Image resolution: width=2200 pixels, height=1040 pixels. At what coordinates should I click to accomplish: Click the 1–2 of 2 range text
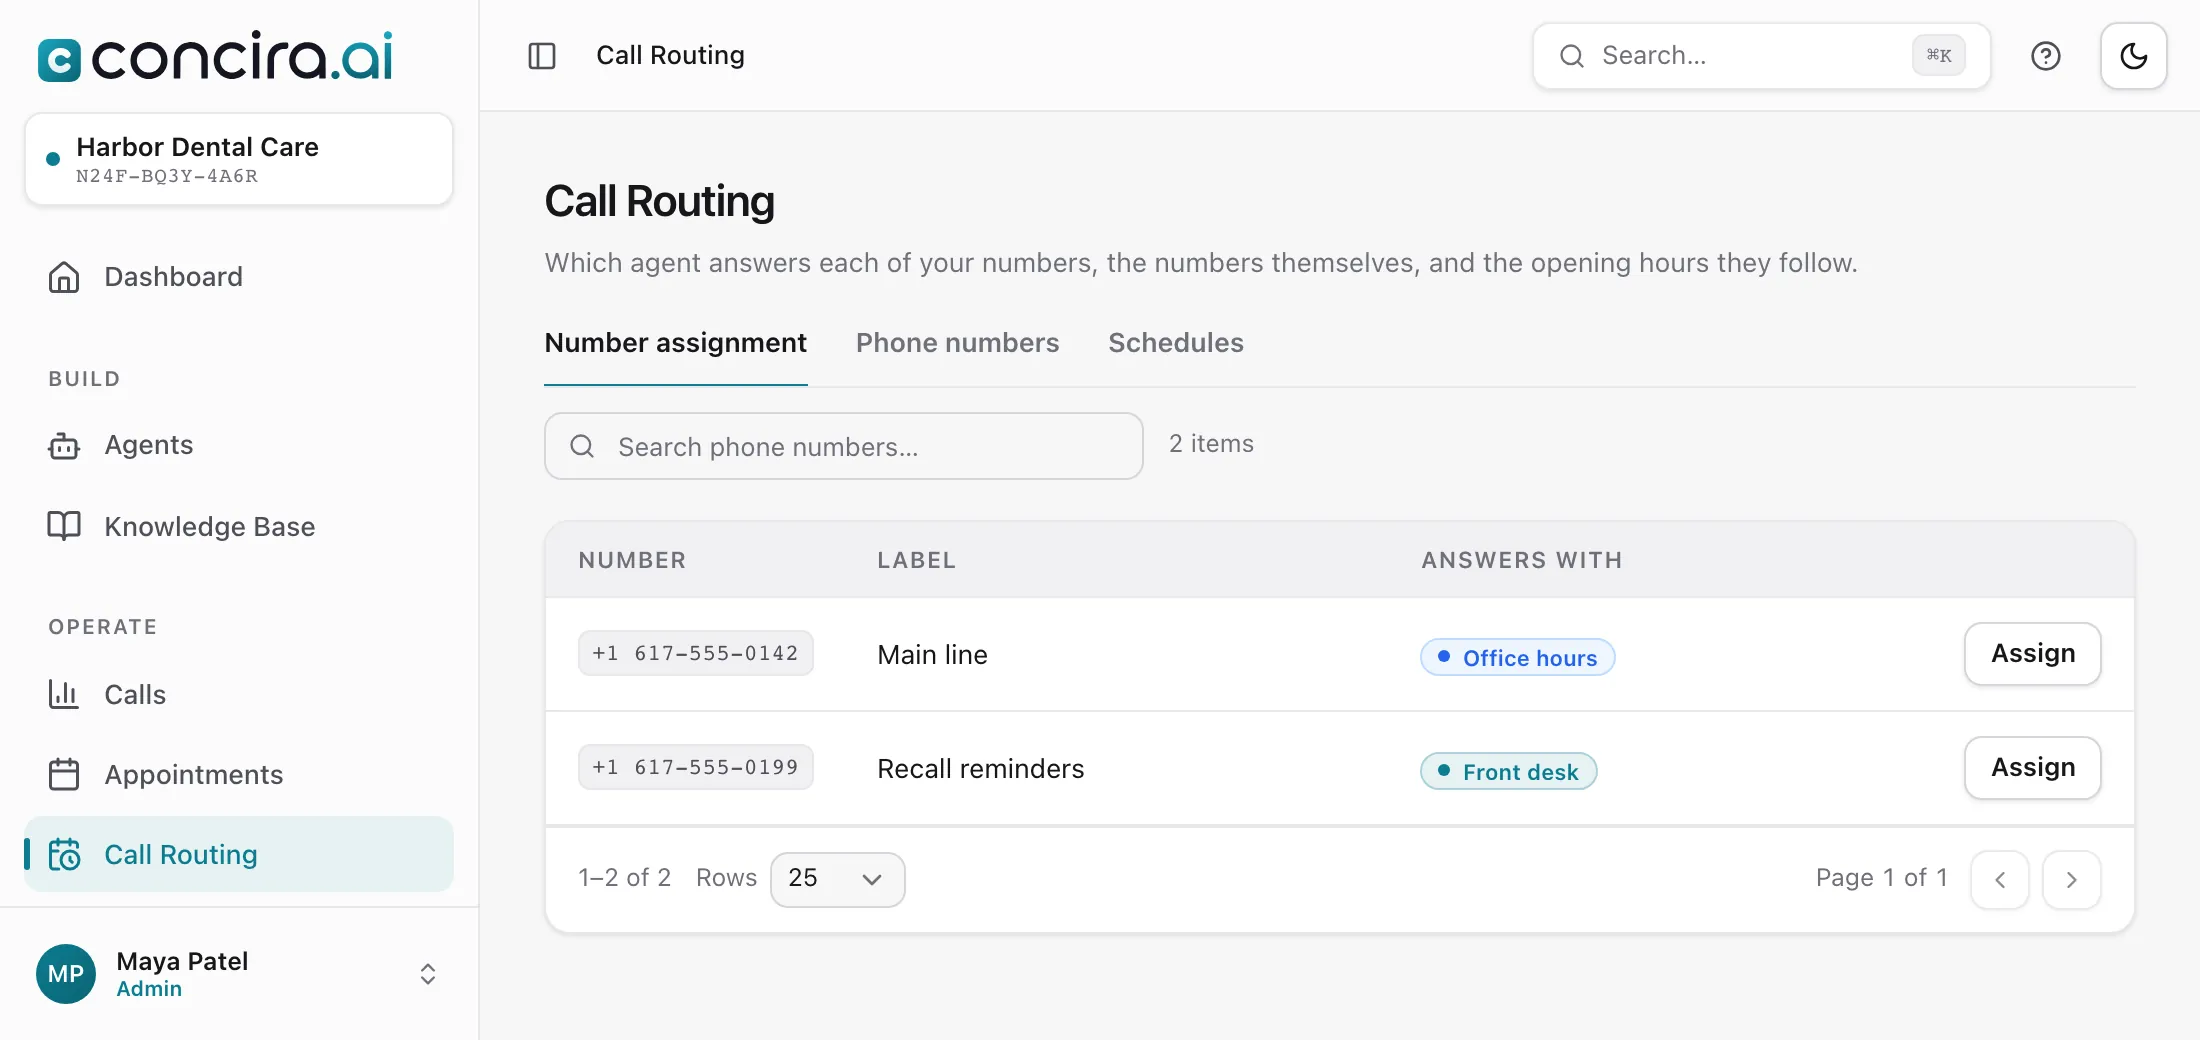click(624, 878)
